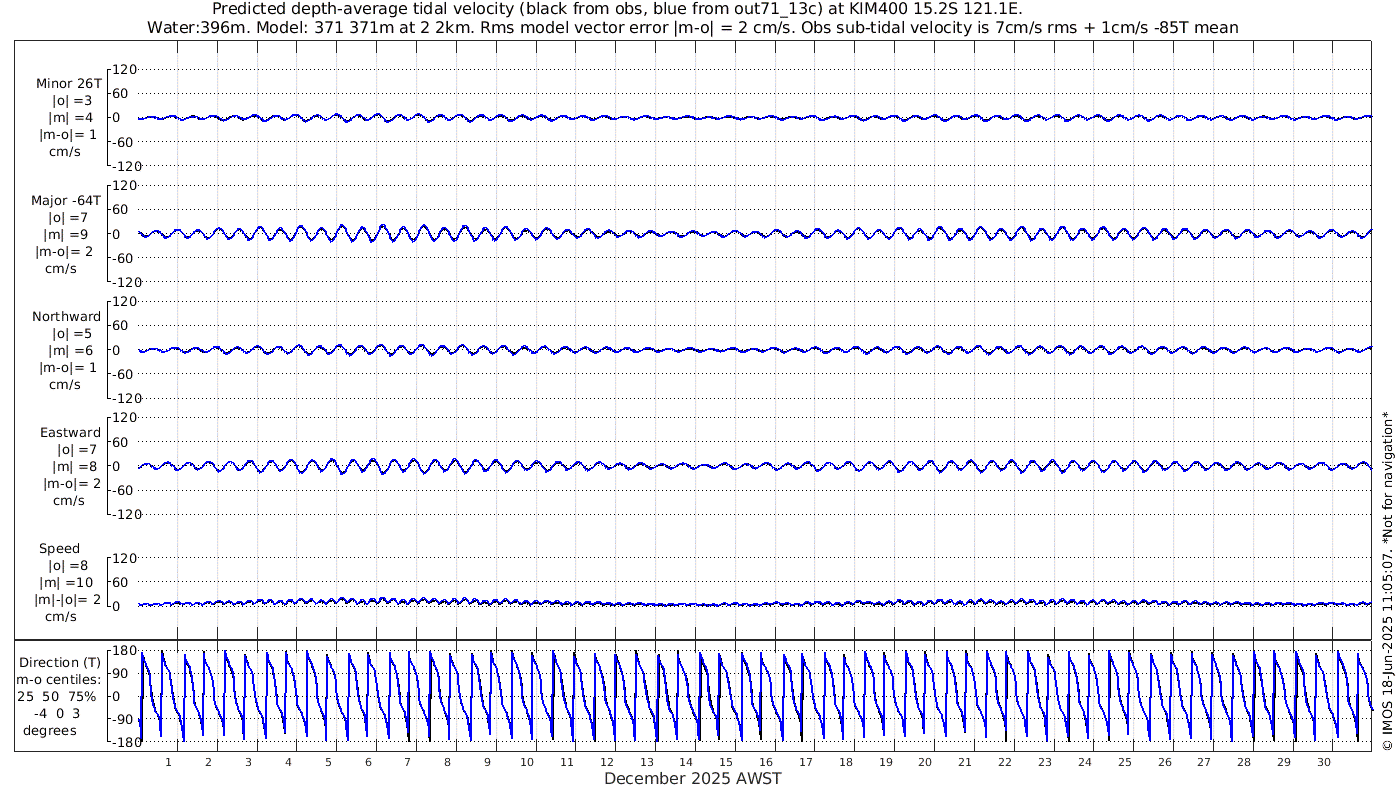Image resolution: width=1400 pixels, height=800 pixels.
Task: Click the '-4 0 3' centile values
Action: pos(57,713)
